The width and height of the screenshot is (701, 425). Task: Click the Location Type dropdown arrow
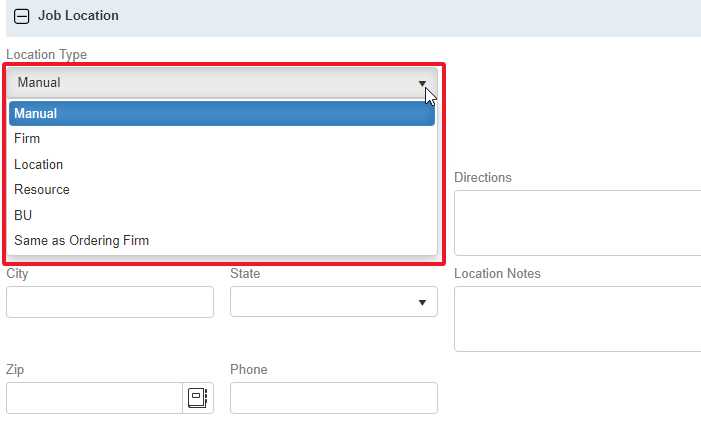[x=423, y=84]
